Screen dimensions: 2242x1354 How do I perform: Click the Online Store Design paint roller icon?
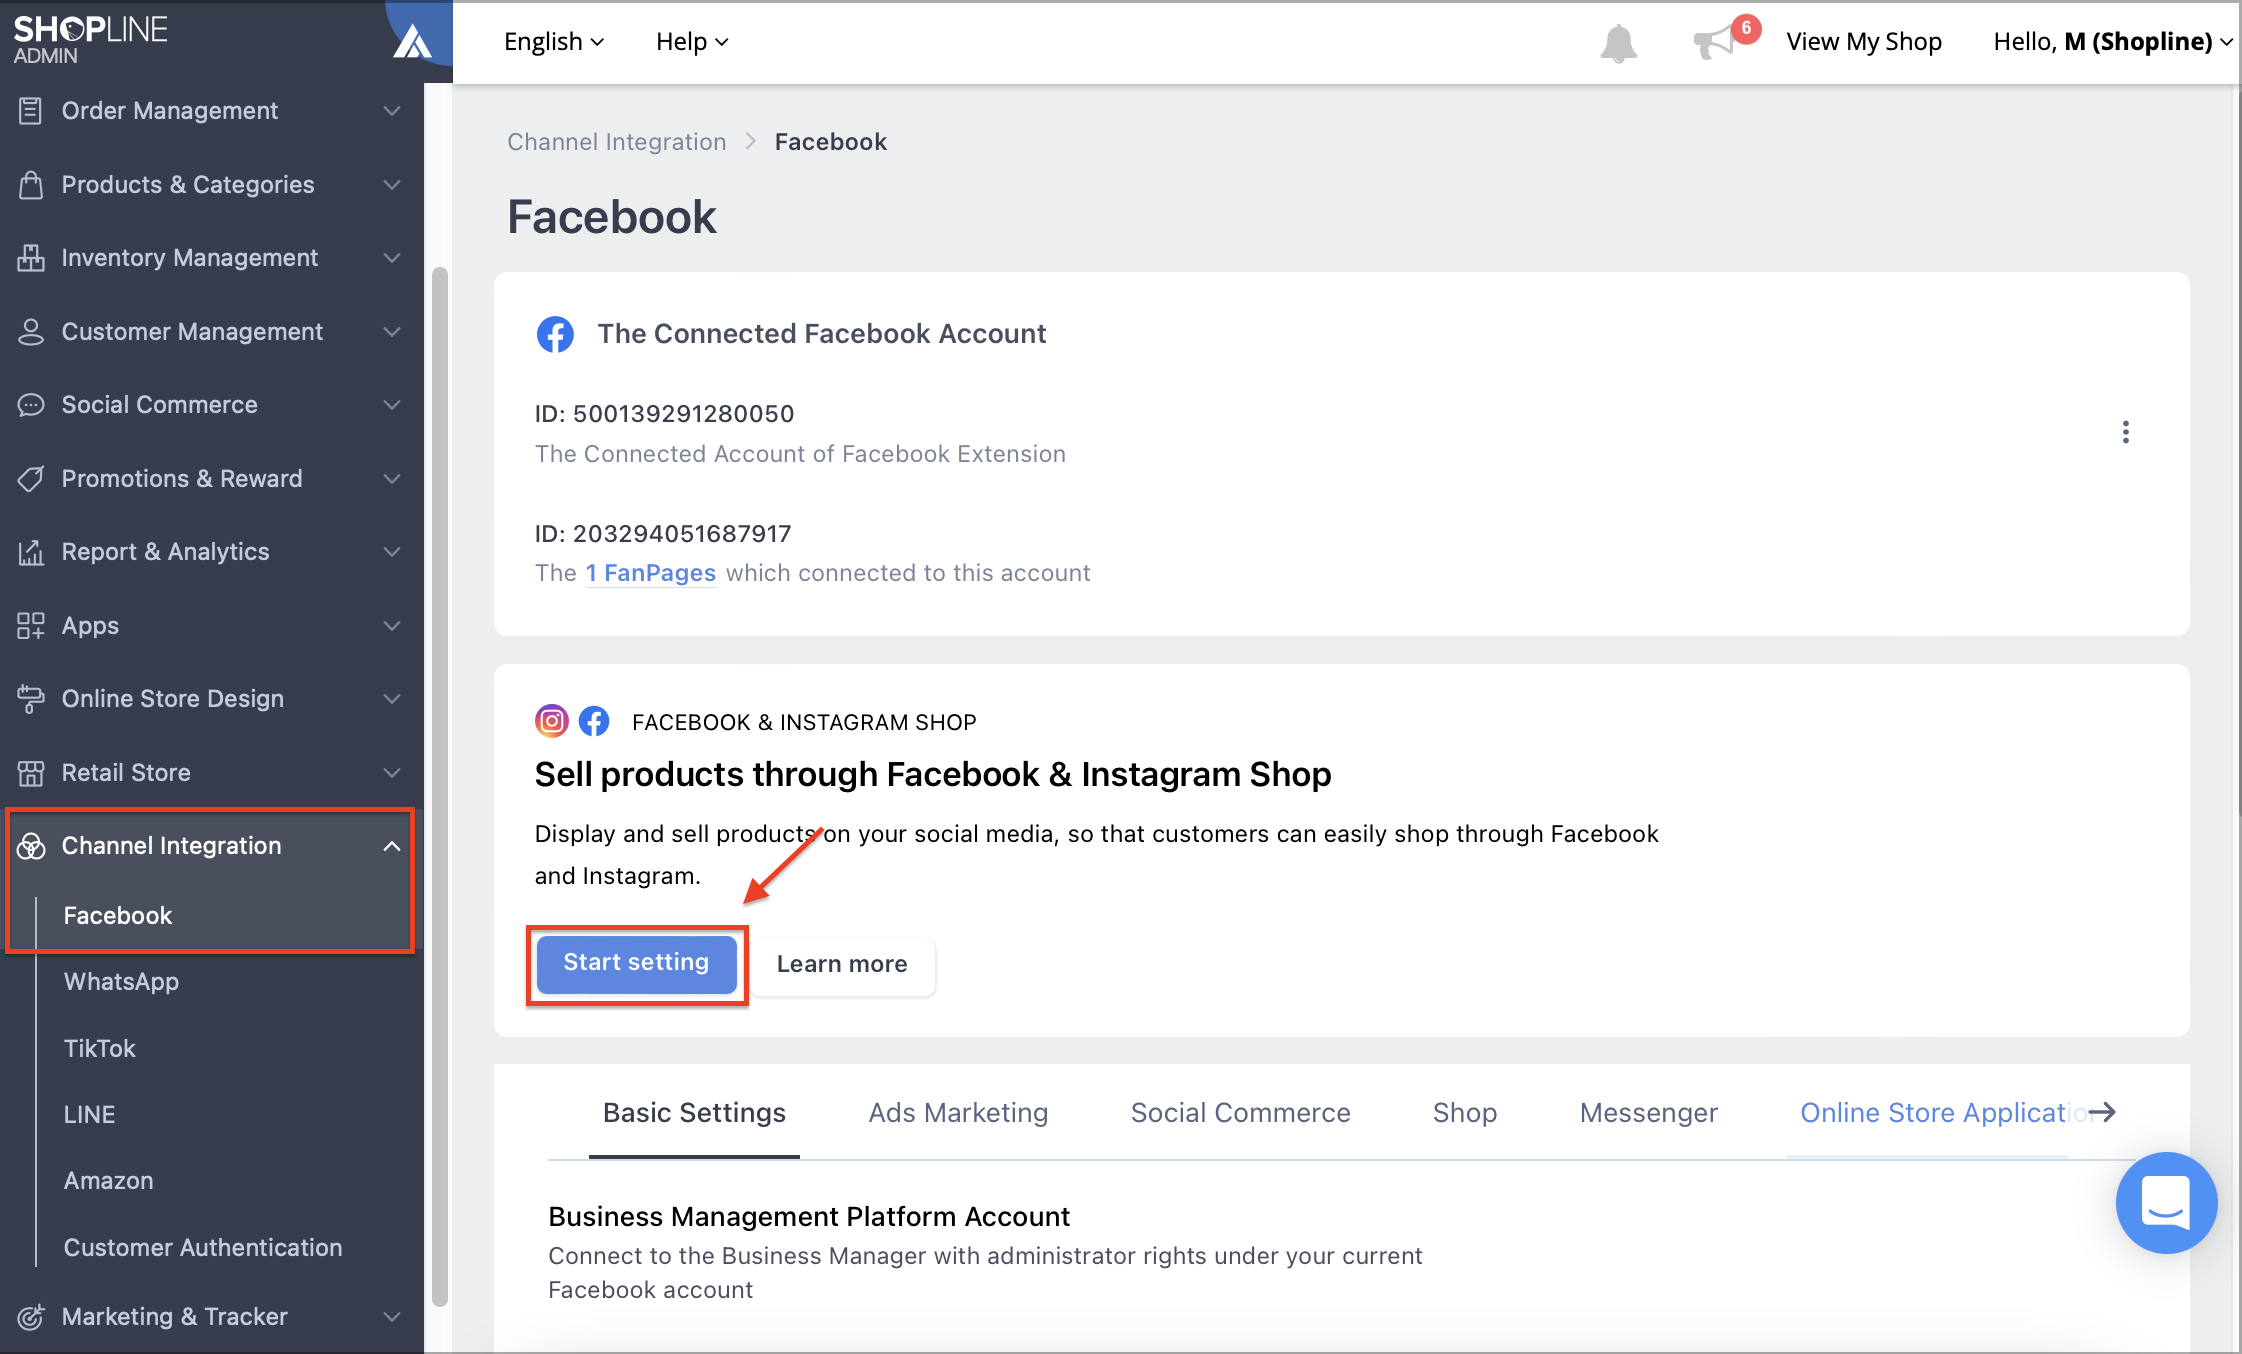pyautogui.click(x=31, y=699)
